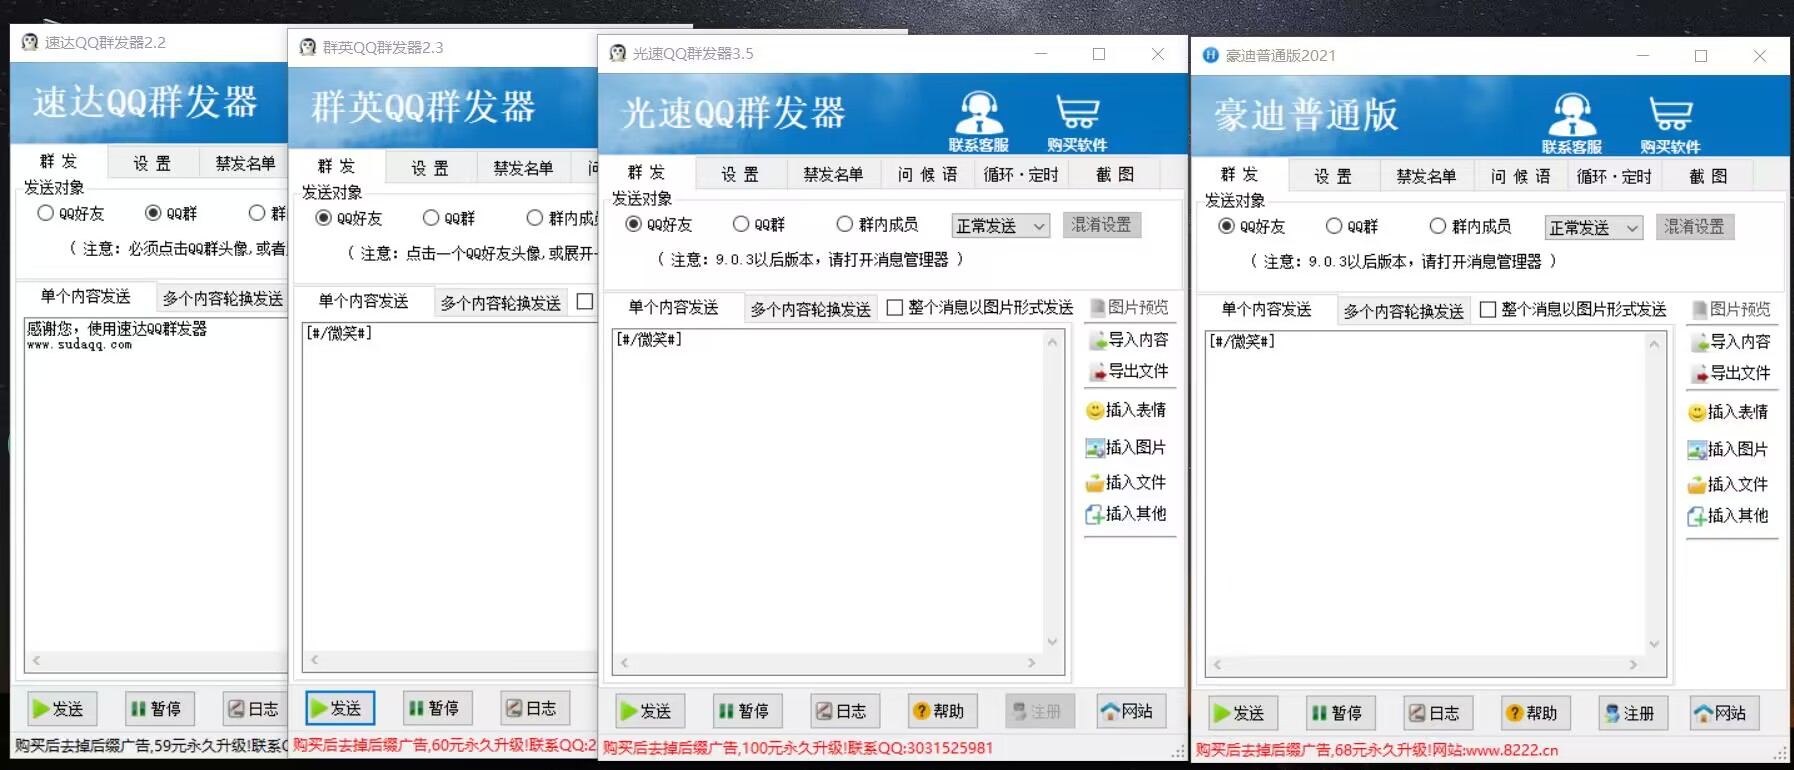Image resolution: width=1794 pixels, height=770 pixels.
Task: Click horizontal scrollbar right arrow in 豪迪普通版 editor
Action: point(1633,664)
